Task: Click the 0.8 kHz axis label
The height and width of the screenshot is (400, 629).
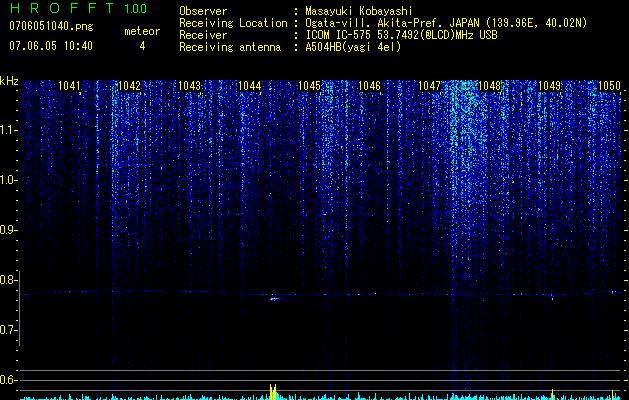Action: pos(7,280)
